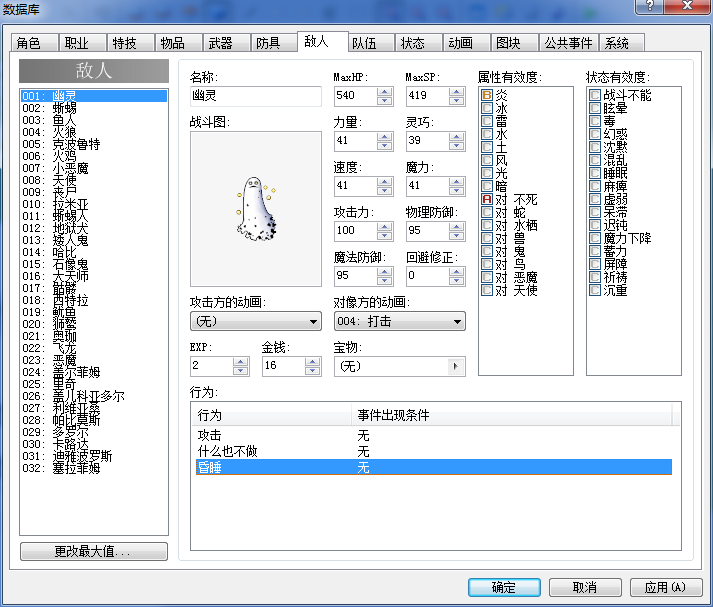Increase MaxHP with the up spinner arrow
This screenshot has width=713, height=607.
pyautogui.click(x=385, y=92)
